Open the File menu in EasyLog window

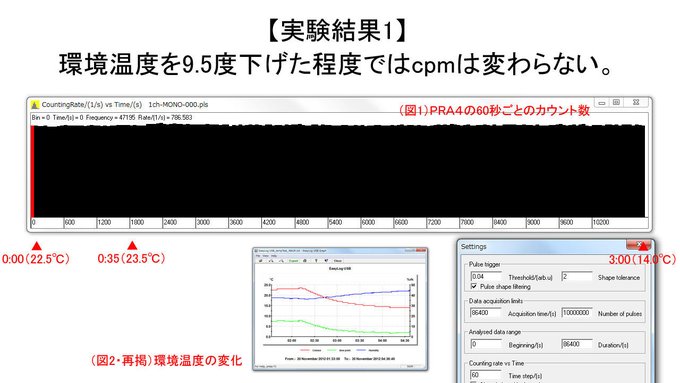tap(258, 256)
